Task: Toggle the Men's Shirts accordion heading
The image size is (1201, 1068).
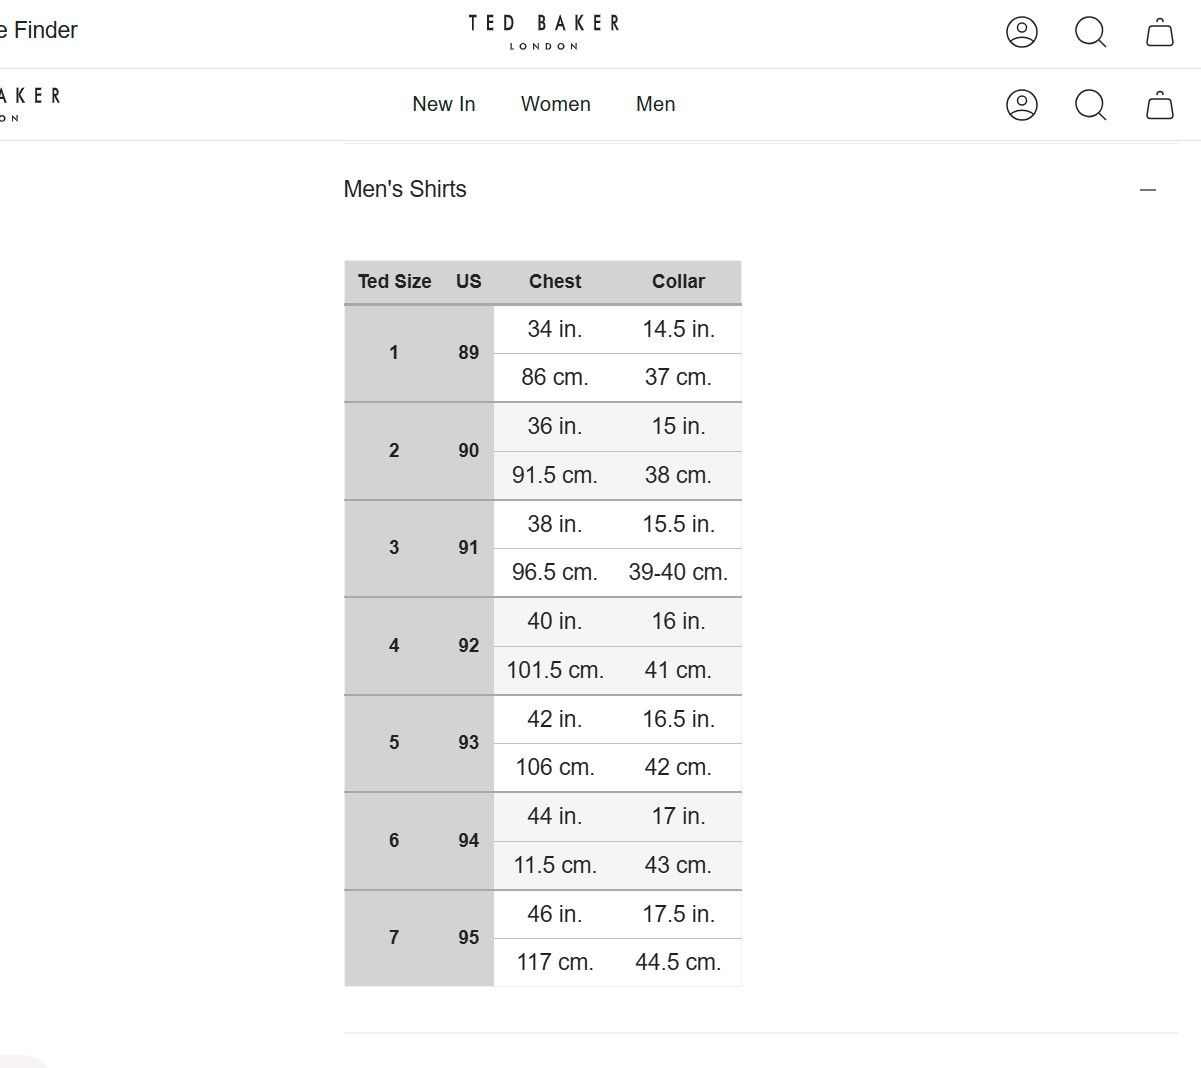Action: click(405, 189)
